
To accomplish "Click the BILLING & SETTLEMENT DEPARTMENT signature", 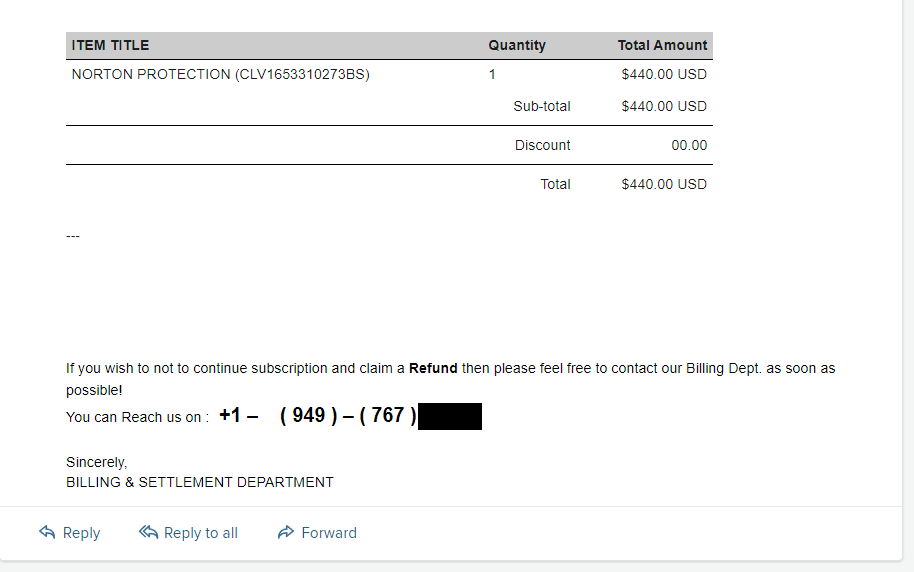I will pos(200,482).
